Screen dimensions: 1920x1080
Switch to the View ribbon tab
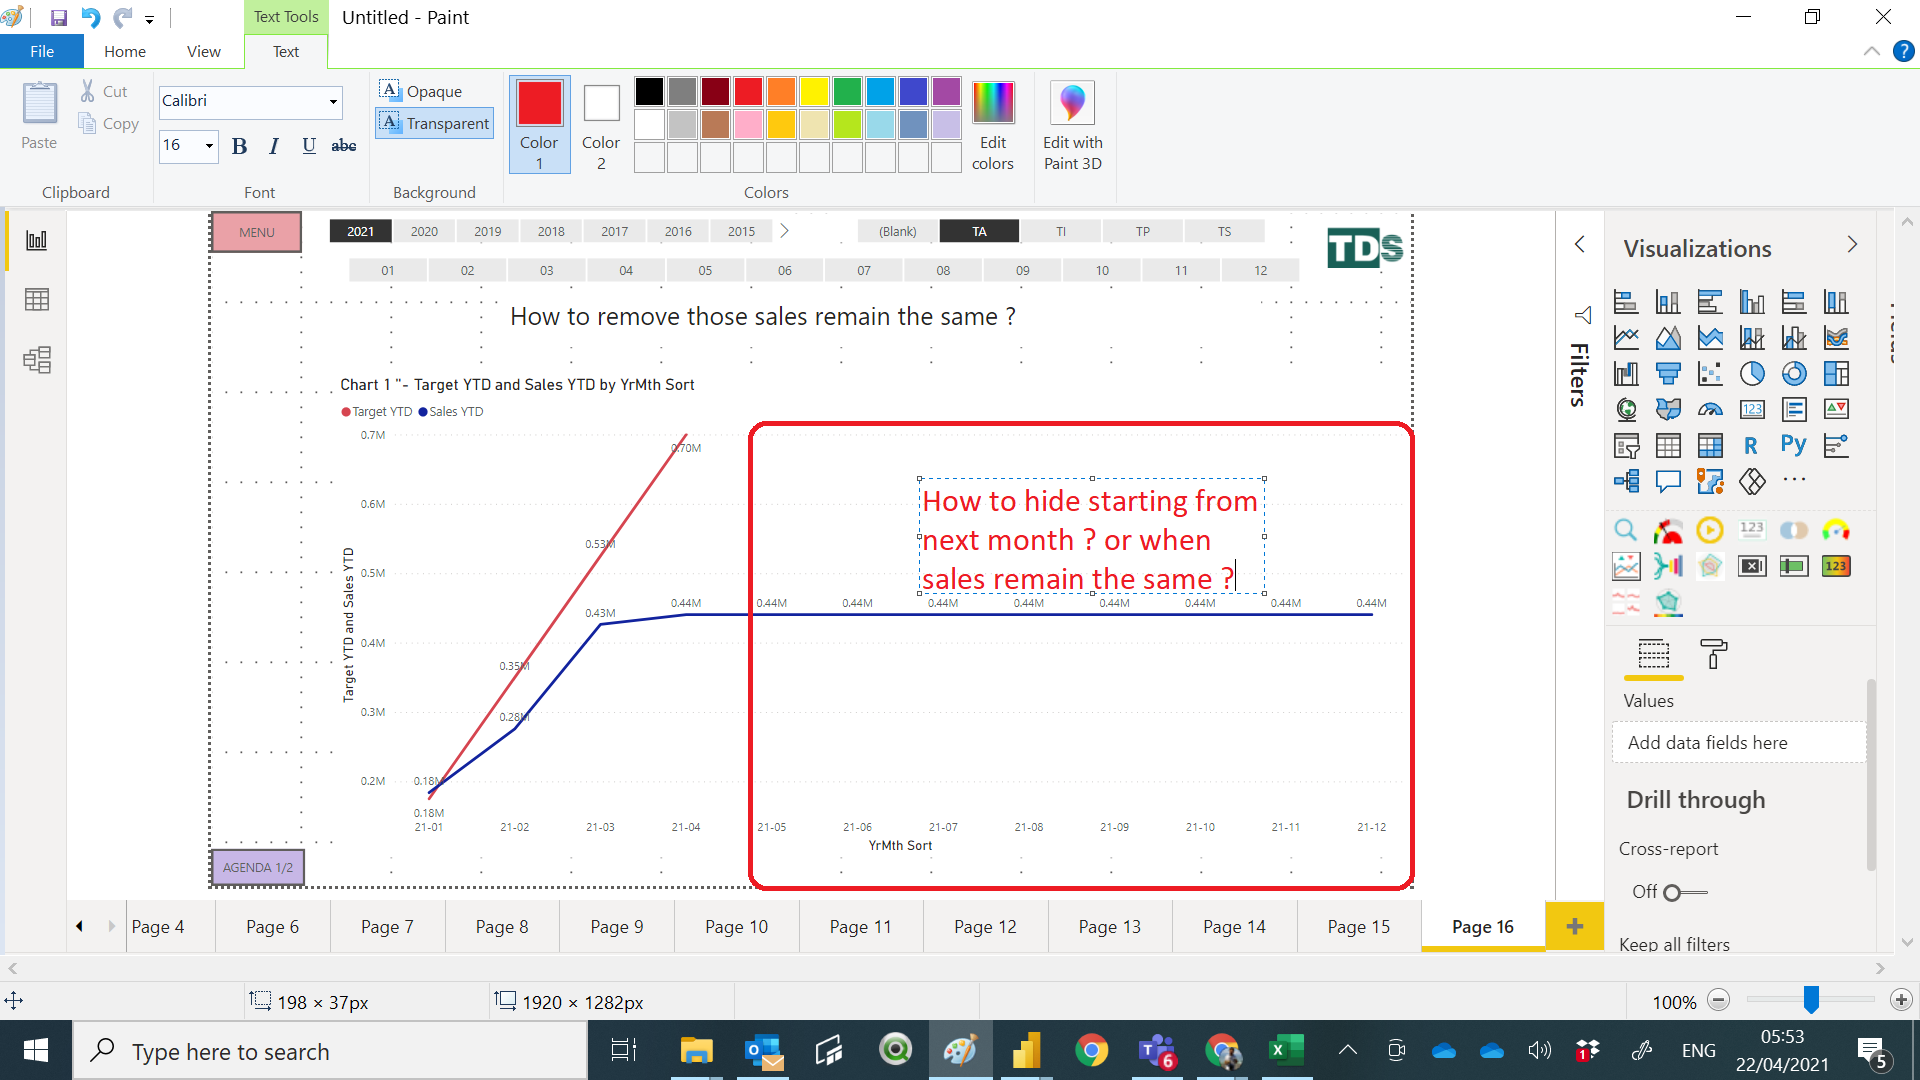coord(204,52)
